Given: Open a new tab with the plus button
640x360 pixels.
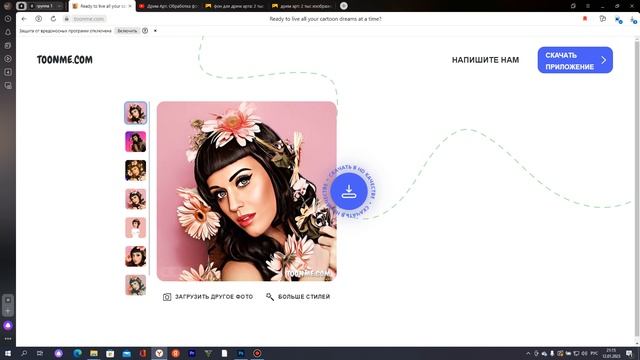Looking at the screenshot, I should [344, 6].
